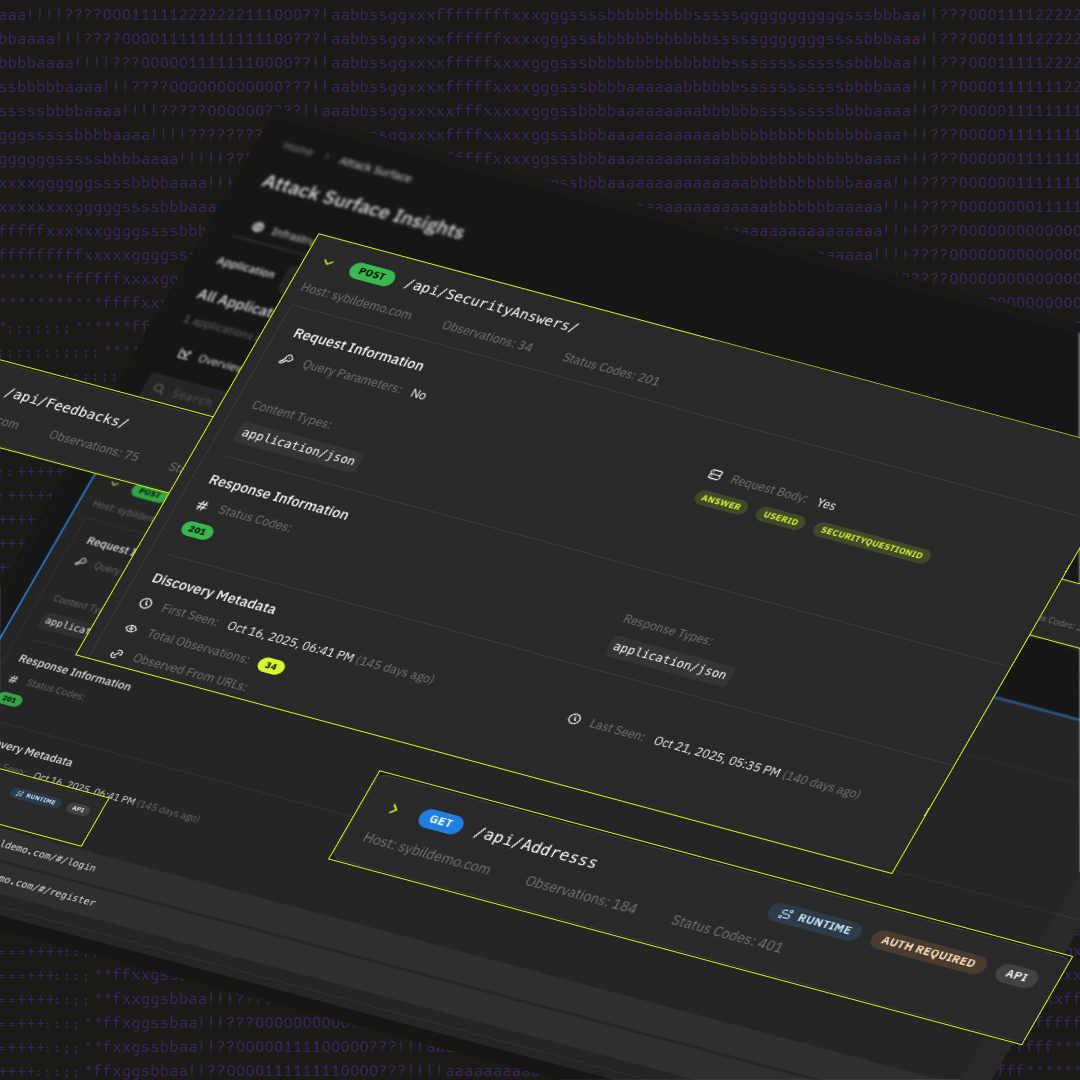The image size is (1080, 1080).
Task: Select "Host: sybildemo.com" under /api/SecurityAnswers/
Action: tap(356, 302)
